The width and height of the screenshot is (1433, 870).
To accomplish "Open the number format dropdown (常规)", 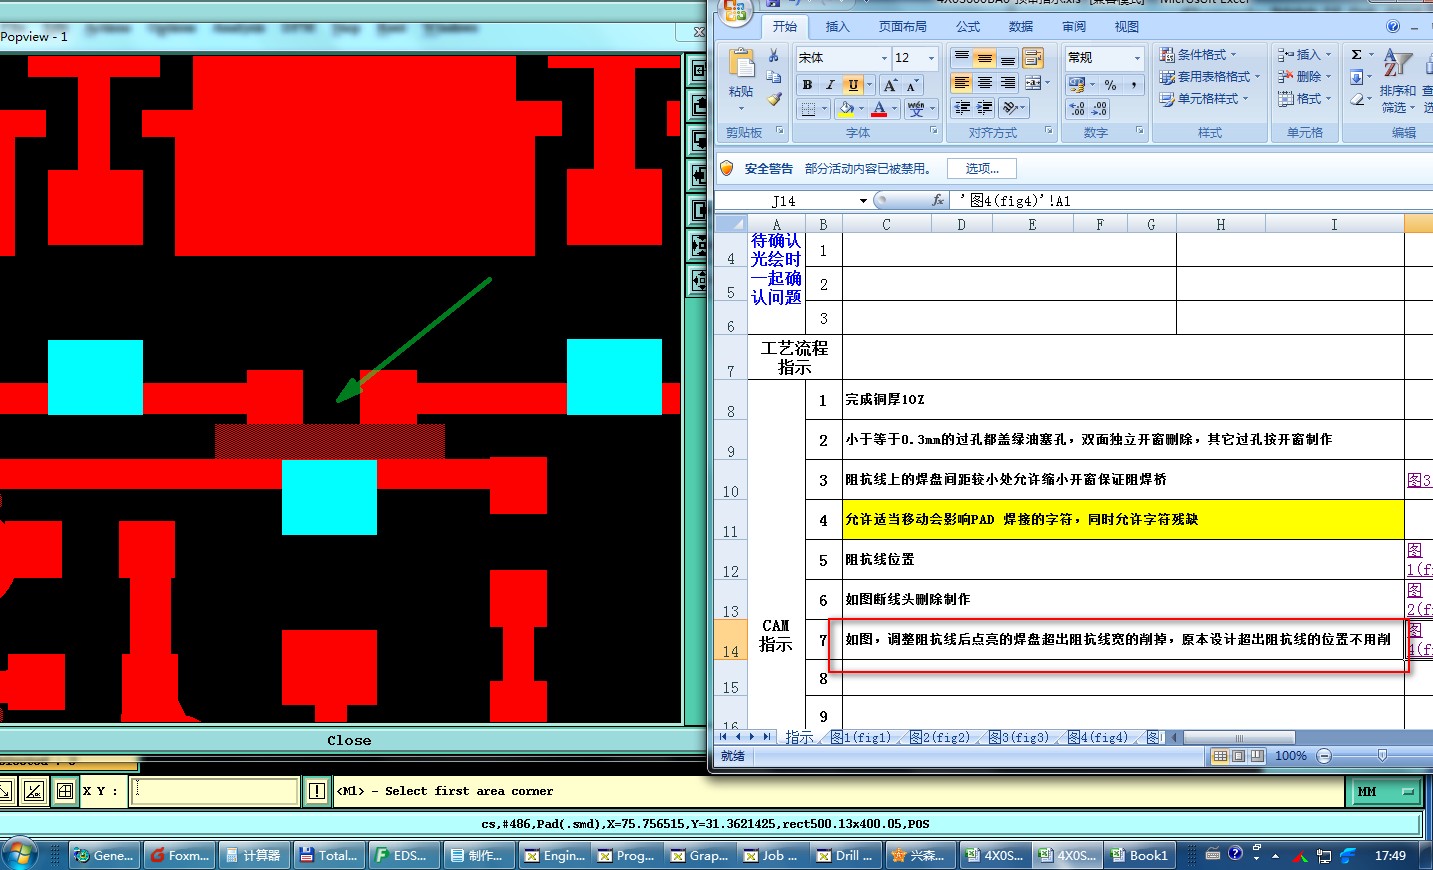I will (1137, 58).
